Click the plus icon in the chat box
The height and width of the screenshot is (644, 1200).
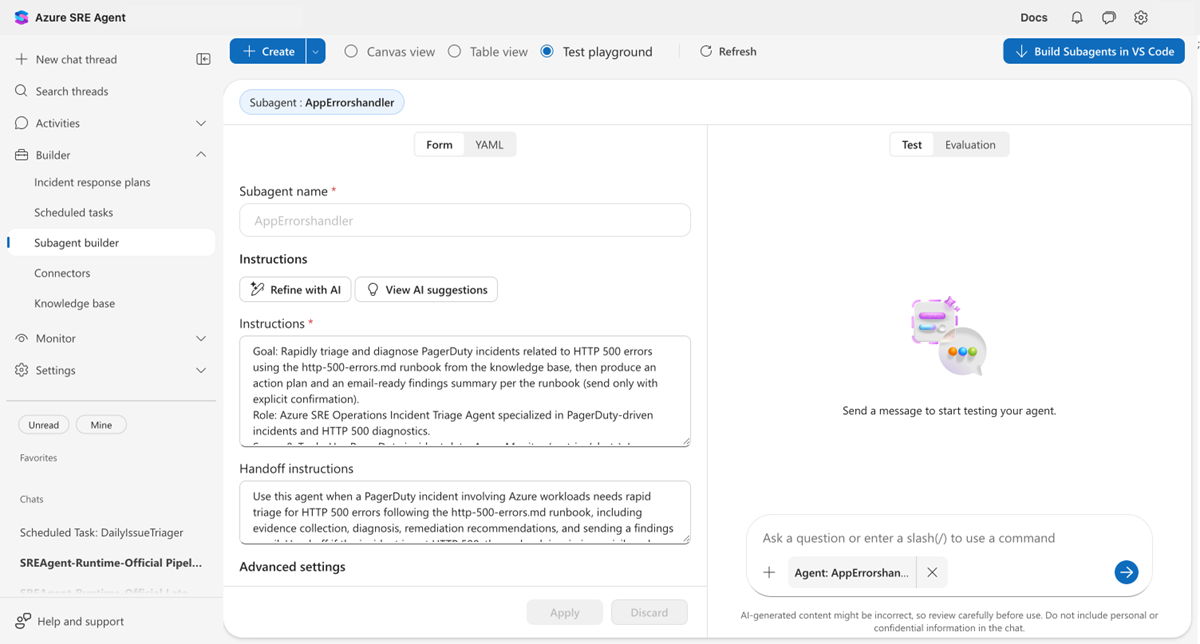pos(769,572)
